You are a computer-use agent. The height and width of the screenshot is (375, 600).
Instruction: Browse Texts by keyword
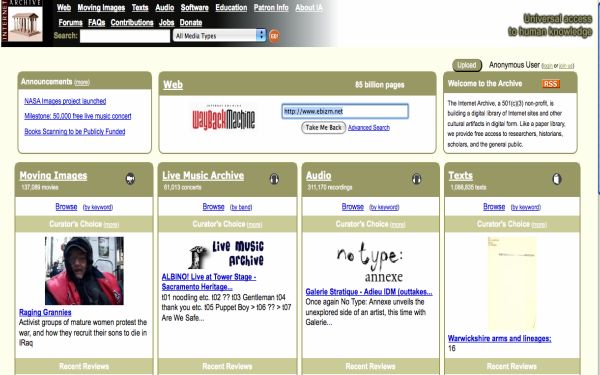[x=526, y=207]
